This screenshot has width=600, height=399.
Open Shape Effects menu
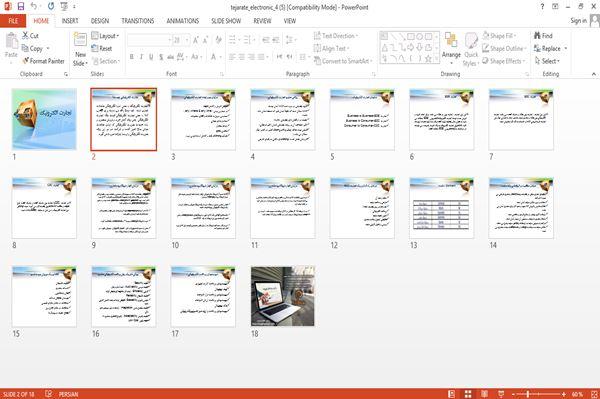[504, 61]
